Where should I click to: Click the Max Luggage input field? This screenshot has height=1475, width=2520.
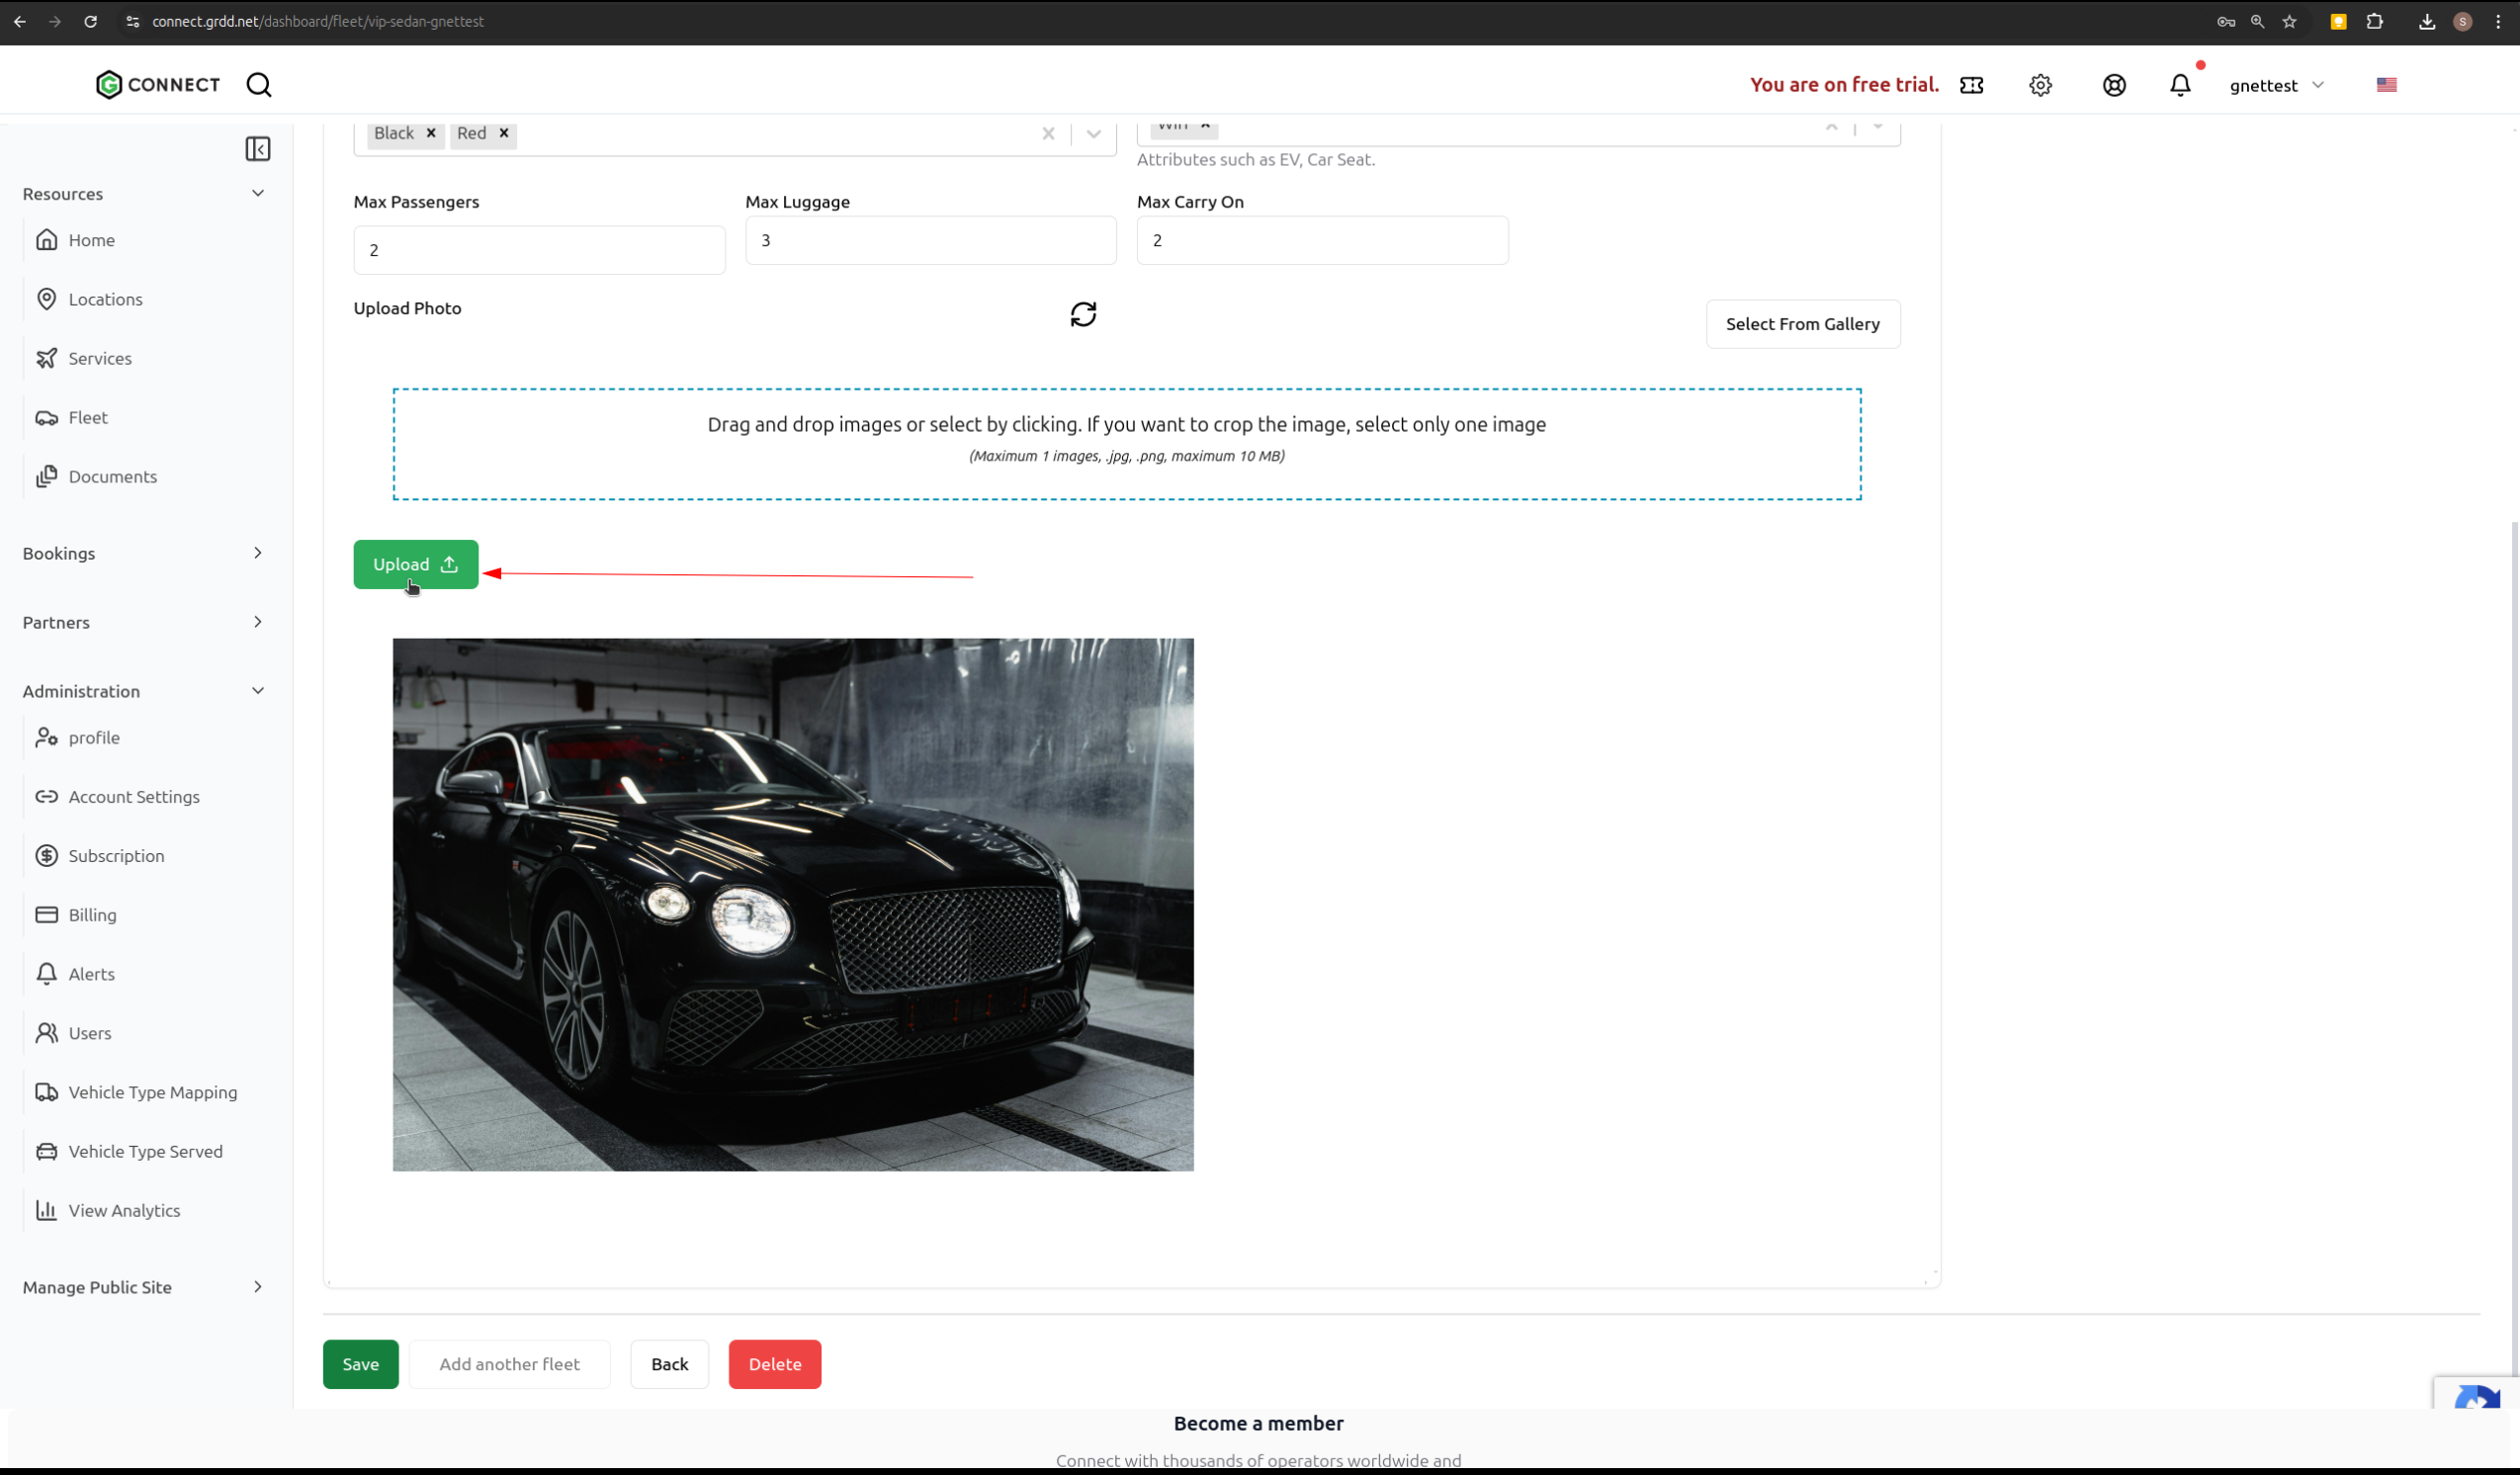[x=930, y=240]
